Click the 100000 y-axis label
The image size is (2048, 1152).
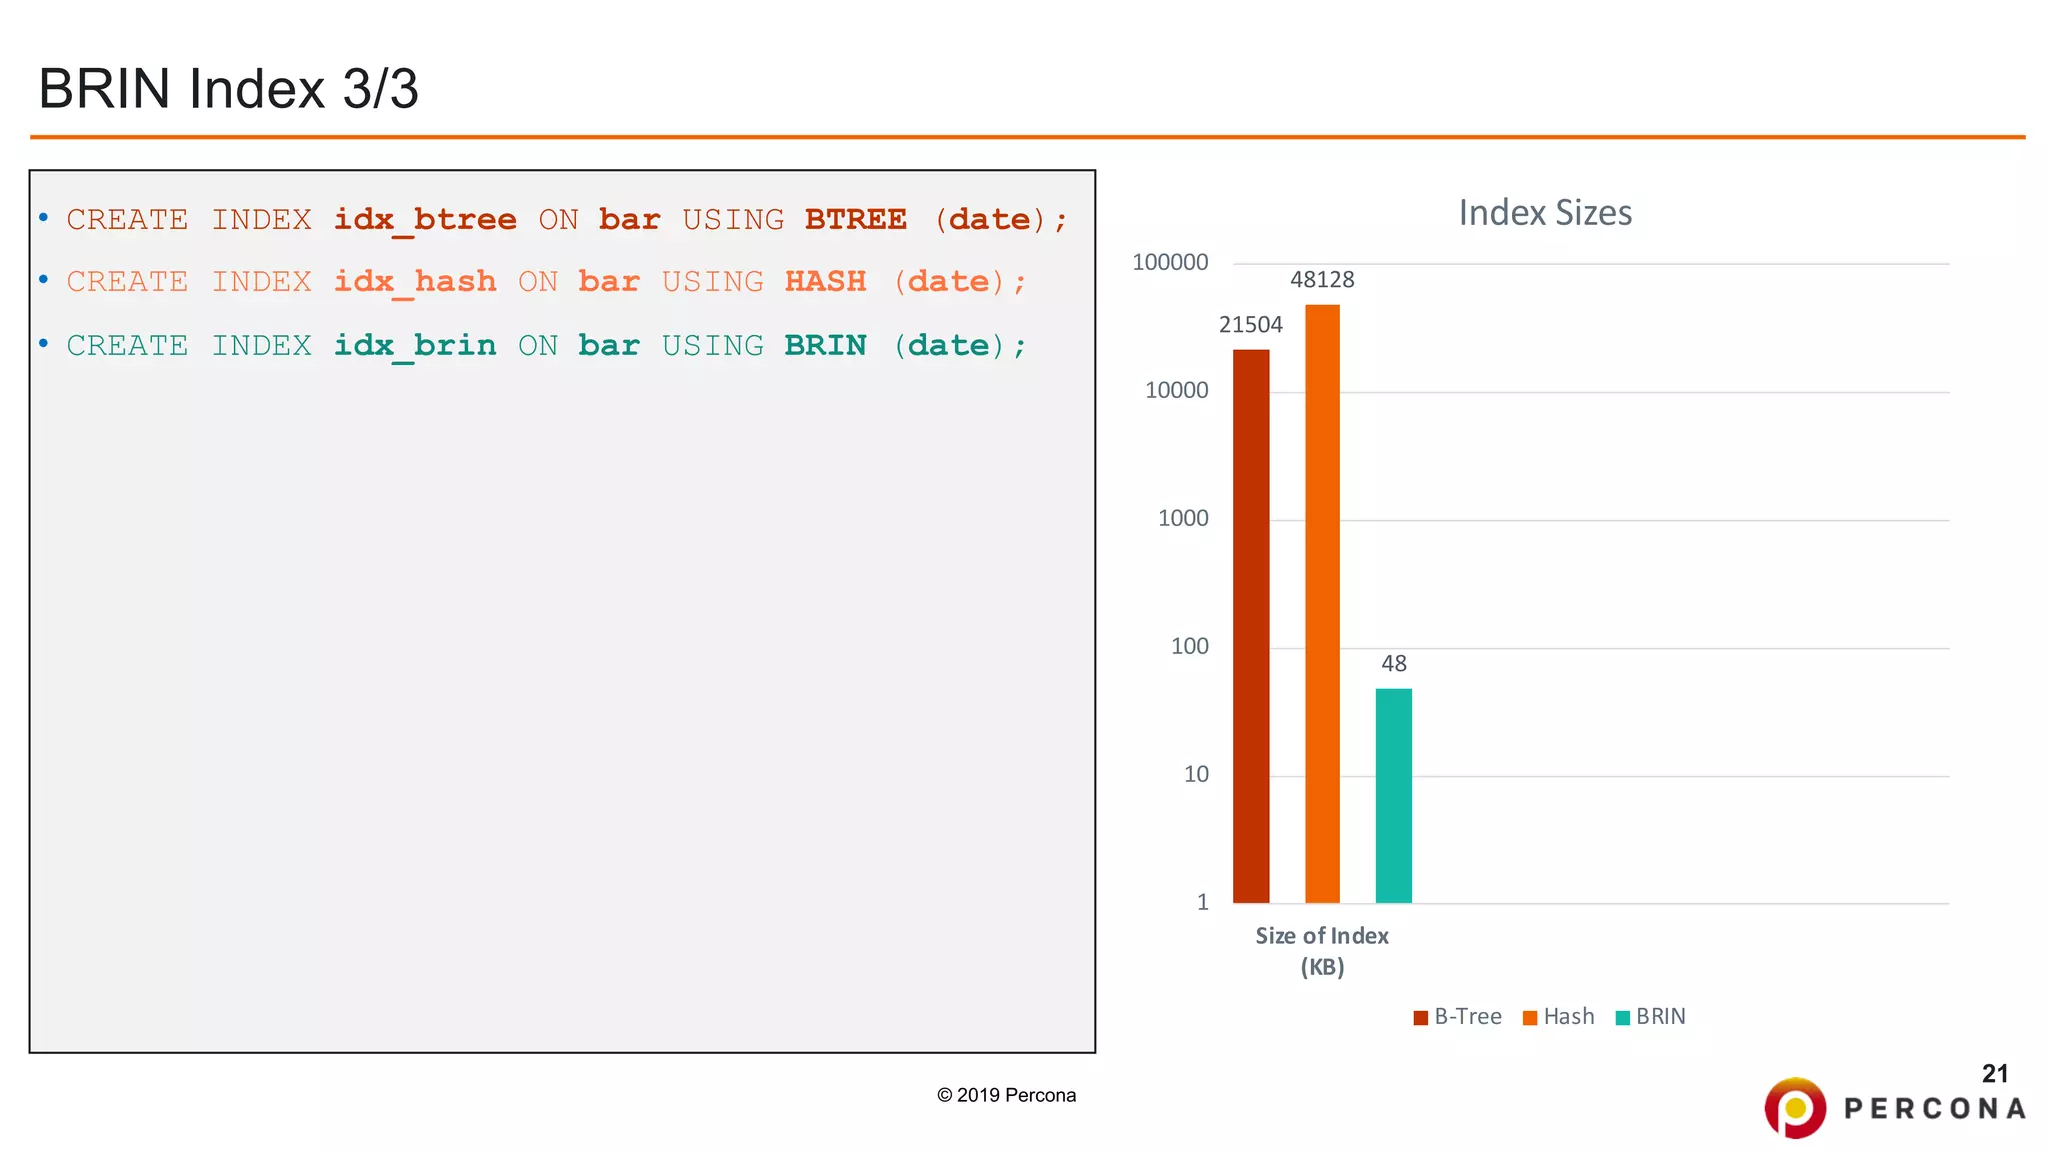1169,263
